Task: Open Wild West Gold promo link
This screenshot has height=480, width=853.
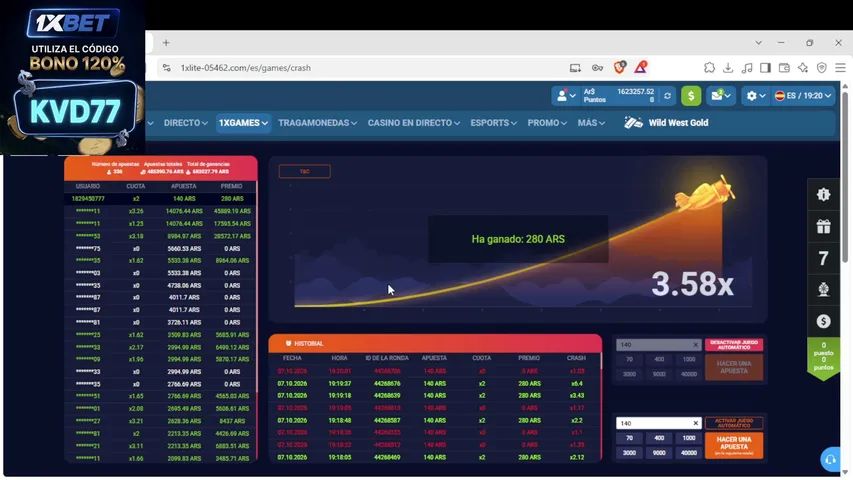Action: click(666, 123)
